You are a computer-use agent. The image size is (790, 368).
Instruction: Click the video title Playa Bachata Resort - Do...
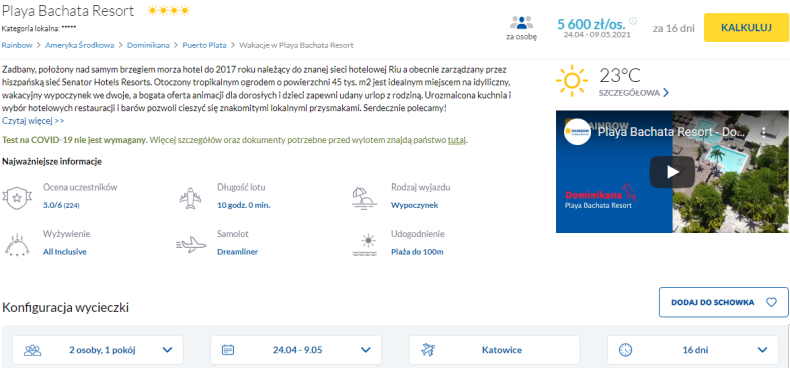click(x=671, y=132)
